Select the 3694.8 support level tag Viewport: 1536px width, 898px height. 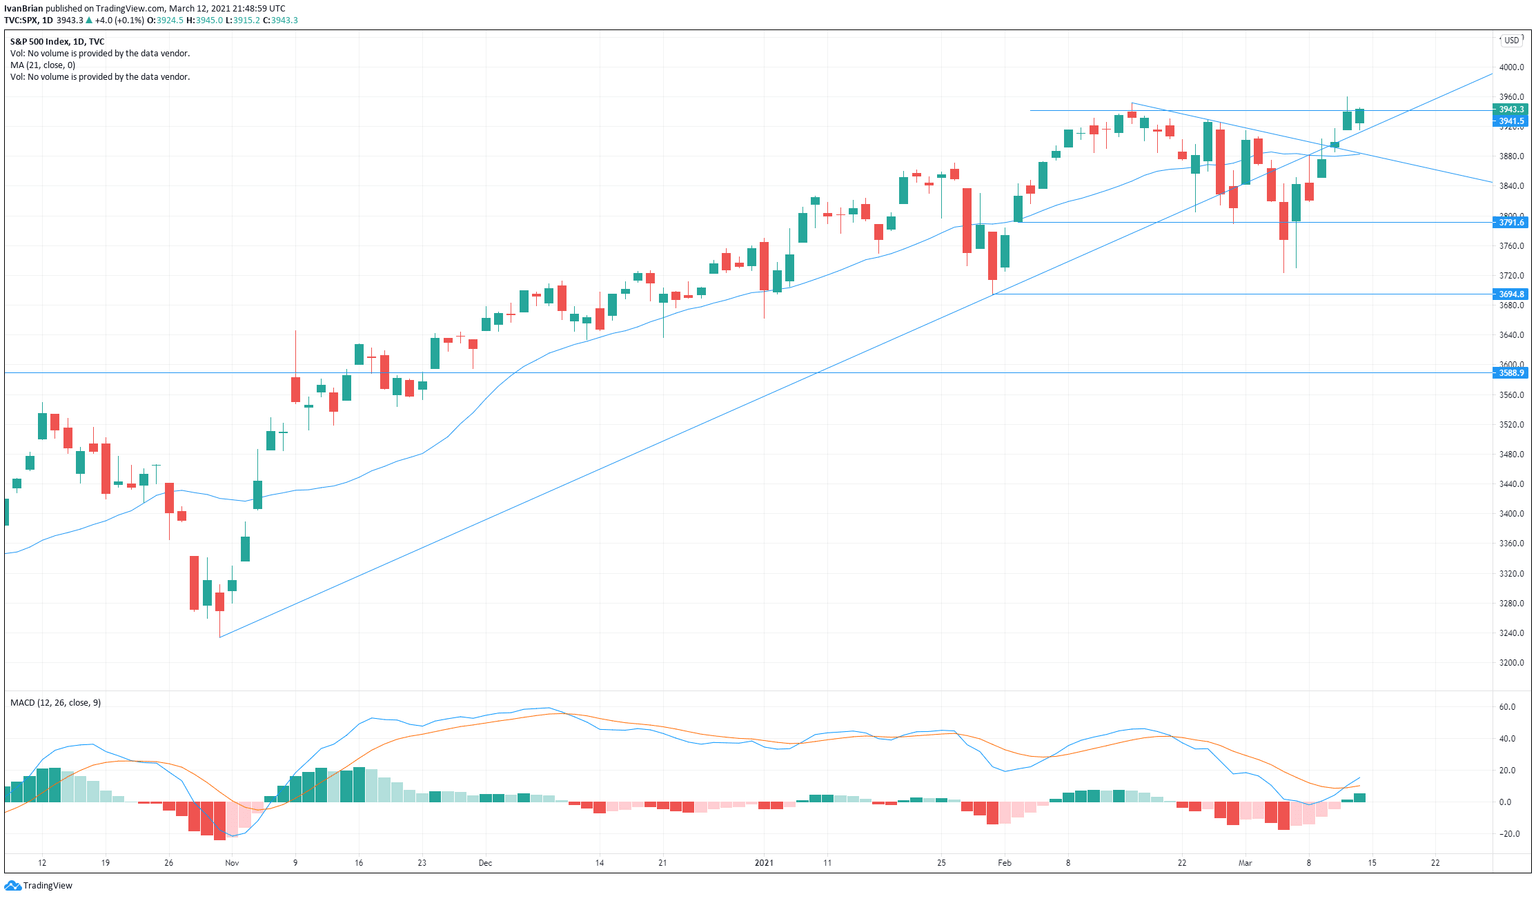pyautogui.click(x=1510, y=293)
